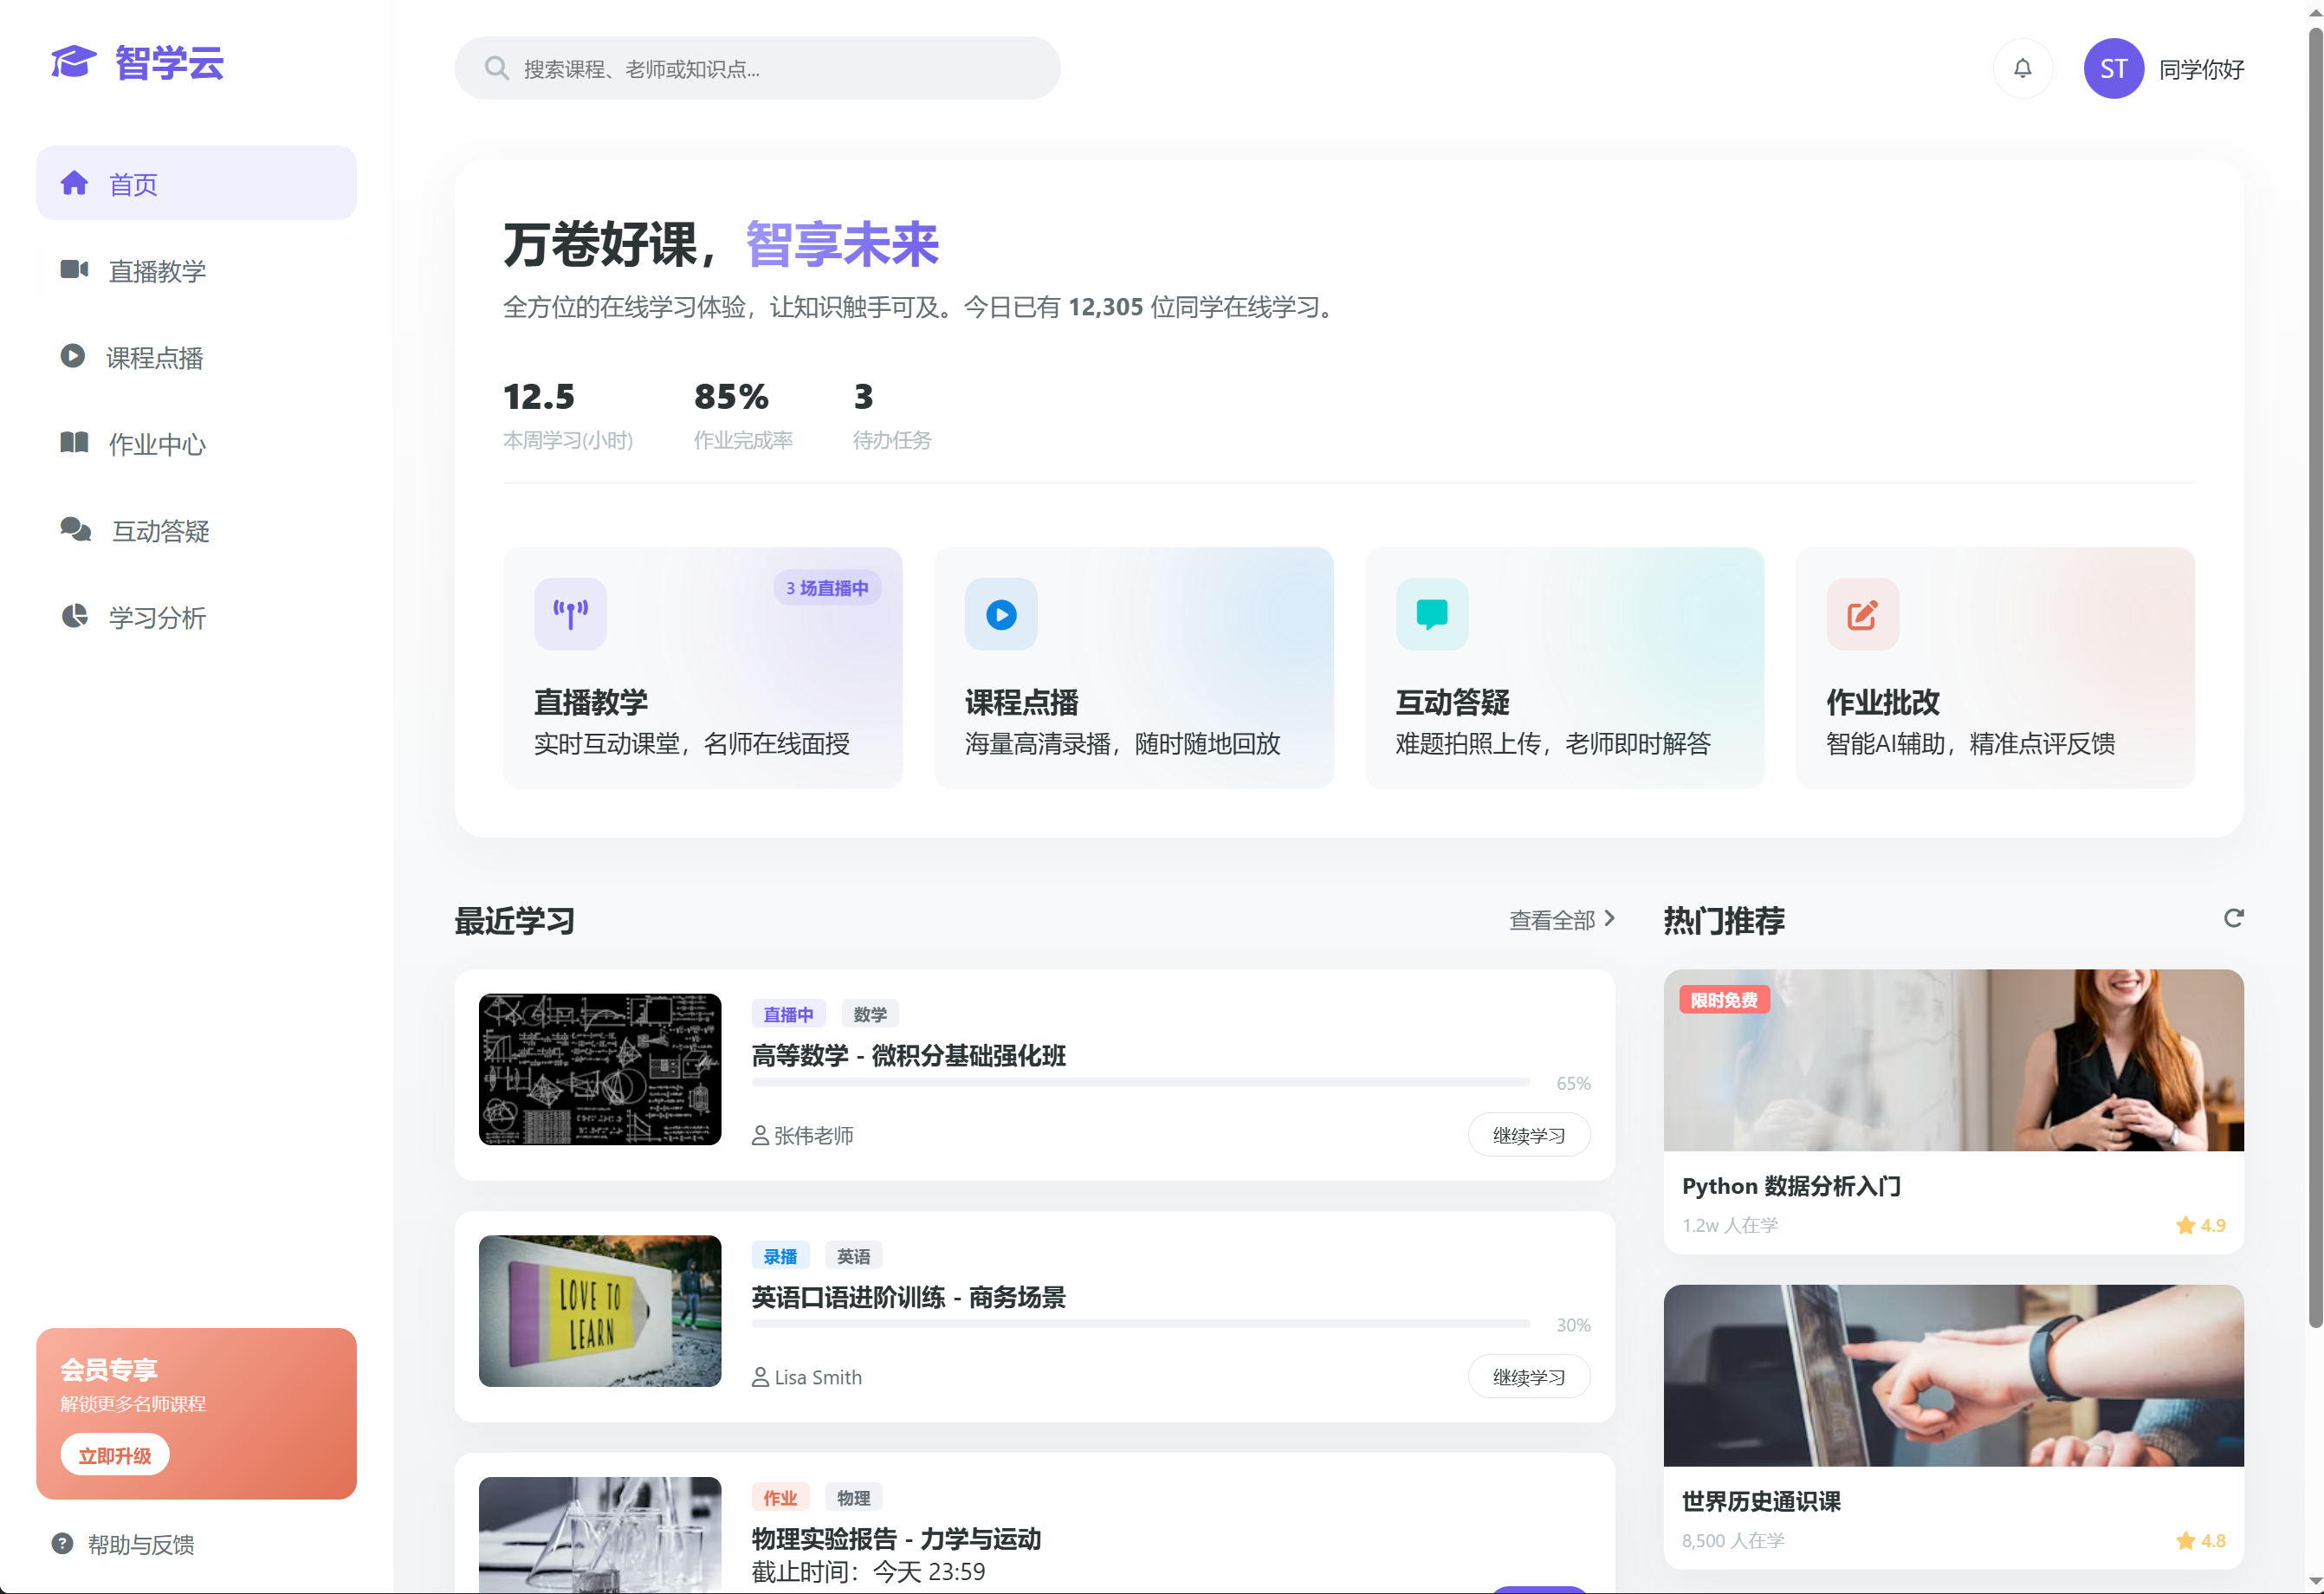Open the 作业批改 feature card title
The image size is (2324, 1594).
click(1882, 702)
